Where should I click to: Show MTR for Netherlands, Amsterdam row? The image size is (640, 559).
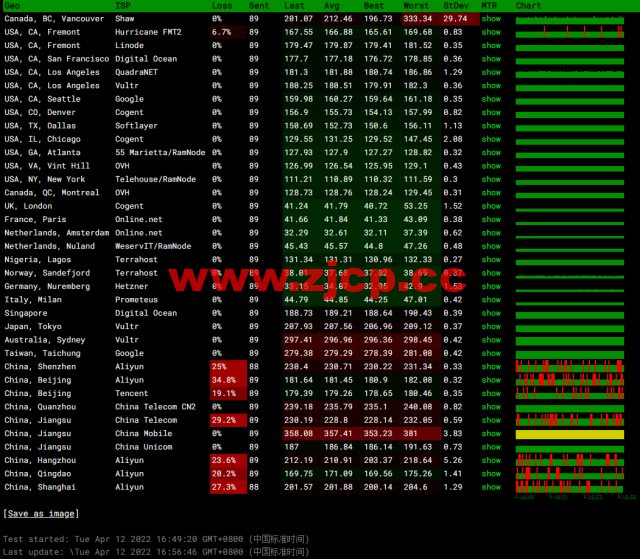coord(491,233)
